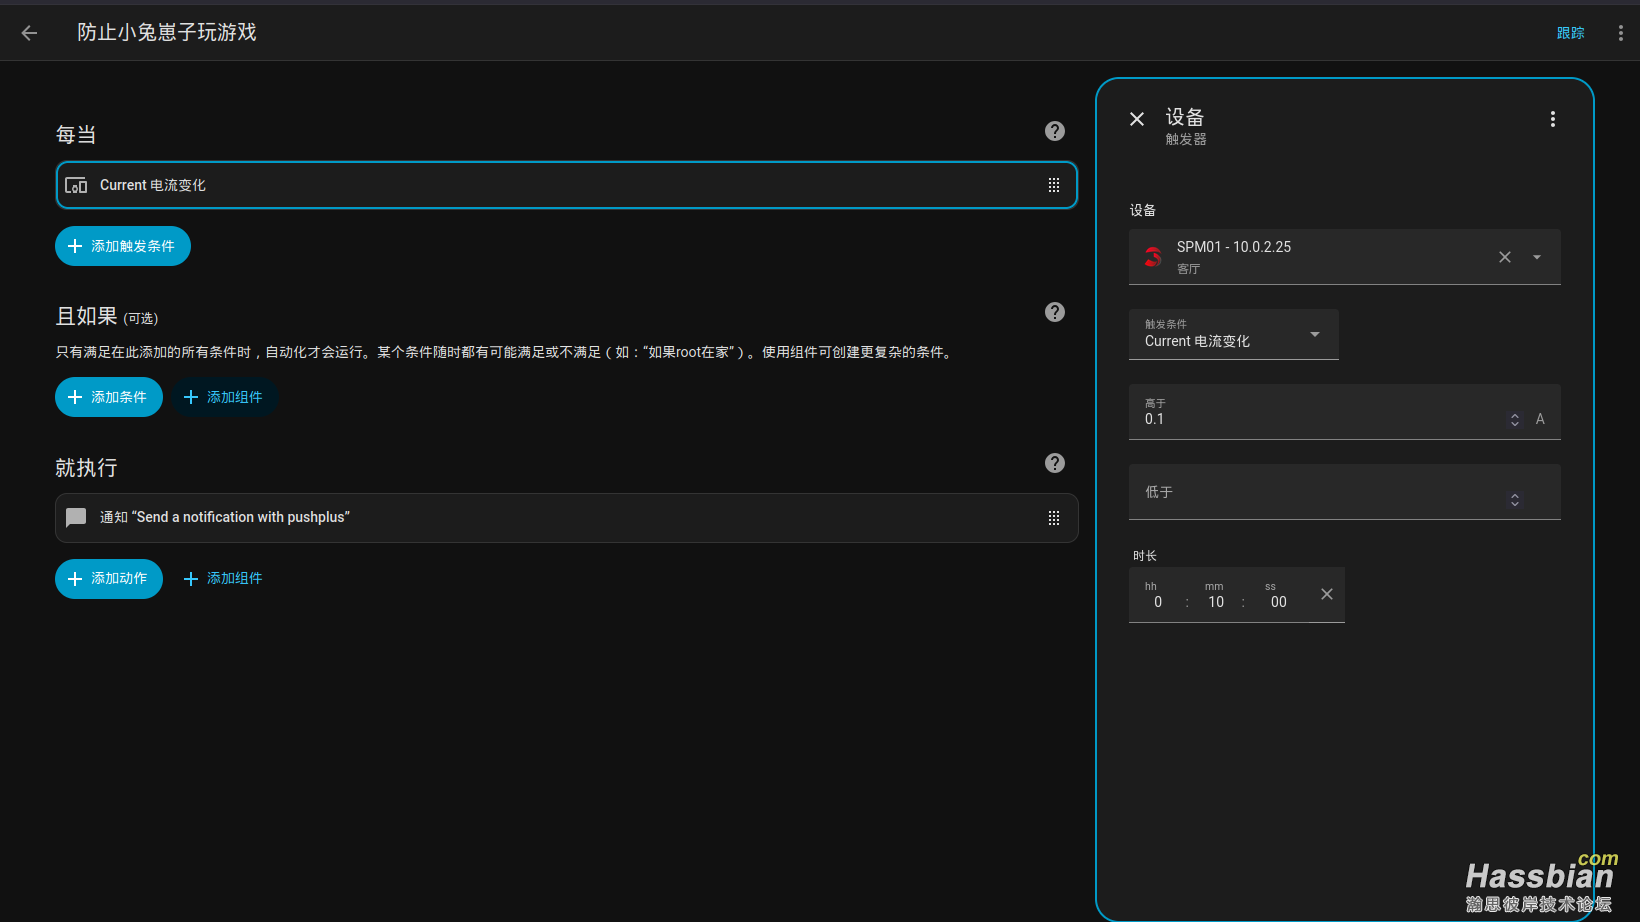Close the 设备 trigger side panel
The height and width of the screenshot is (922, 1640).
click(x=1137, y=119)
